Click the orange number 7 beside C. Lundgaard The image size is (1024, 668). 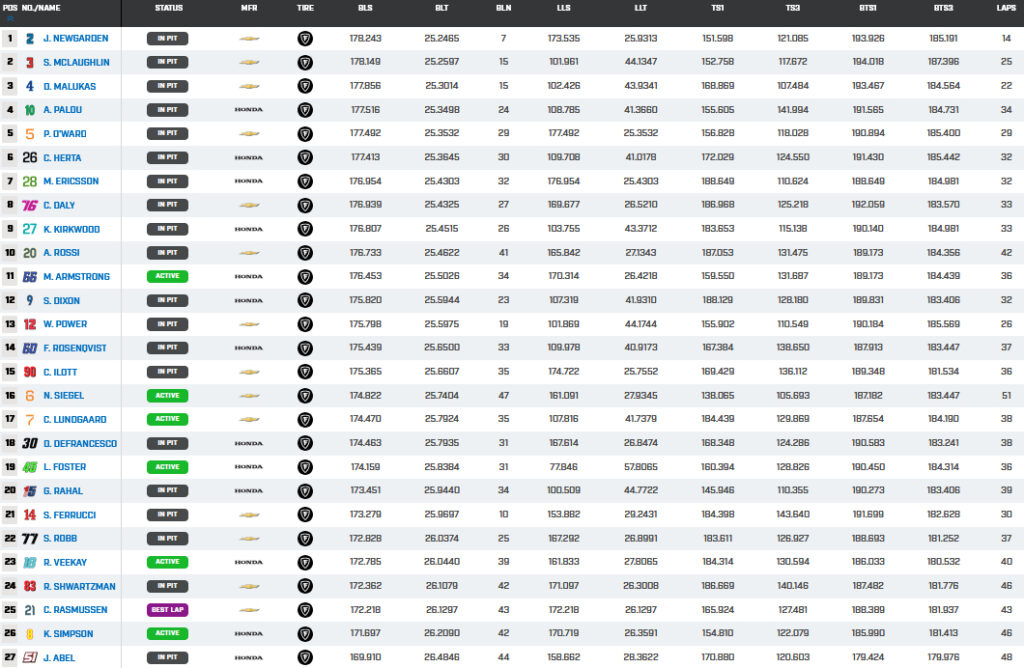pyautogui.click(x=29, y=419)
